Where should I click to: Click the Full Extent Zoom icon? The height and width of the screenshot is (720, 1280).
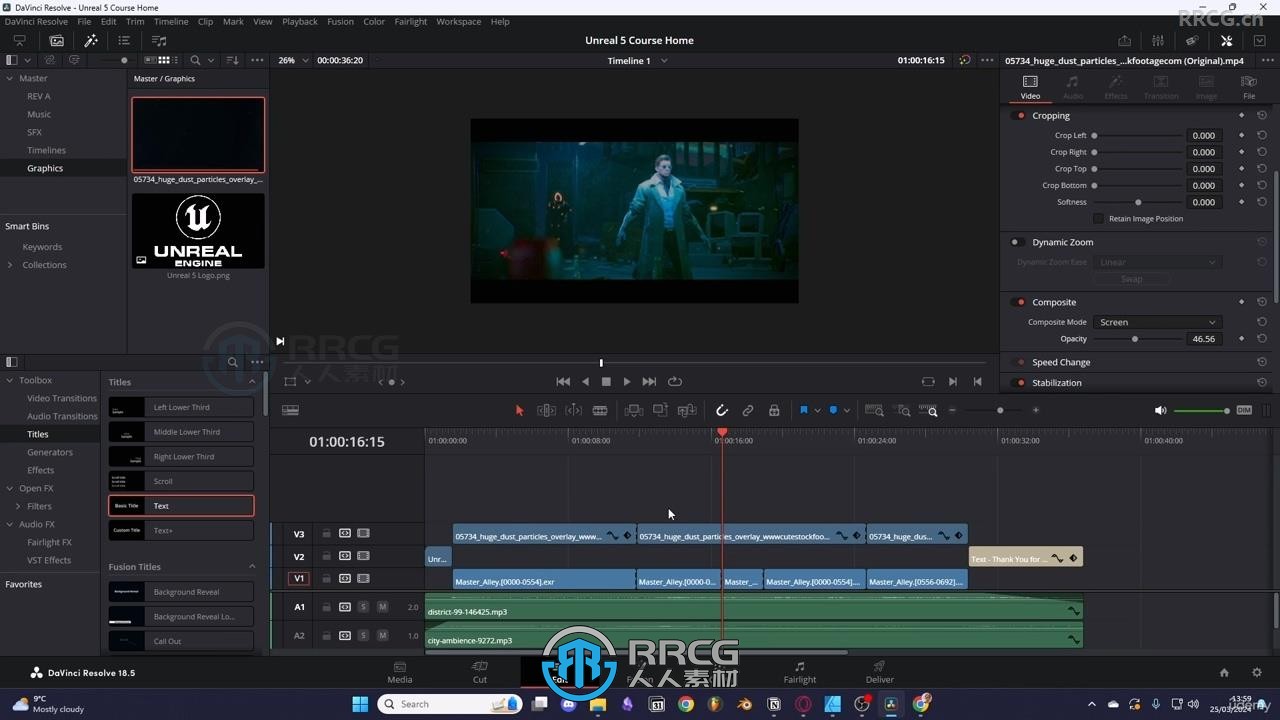(x=874, y=410)
